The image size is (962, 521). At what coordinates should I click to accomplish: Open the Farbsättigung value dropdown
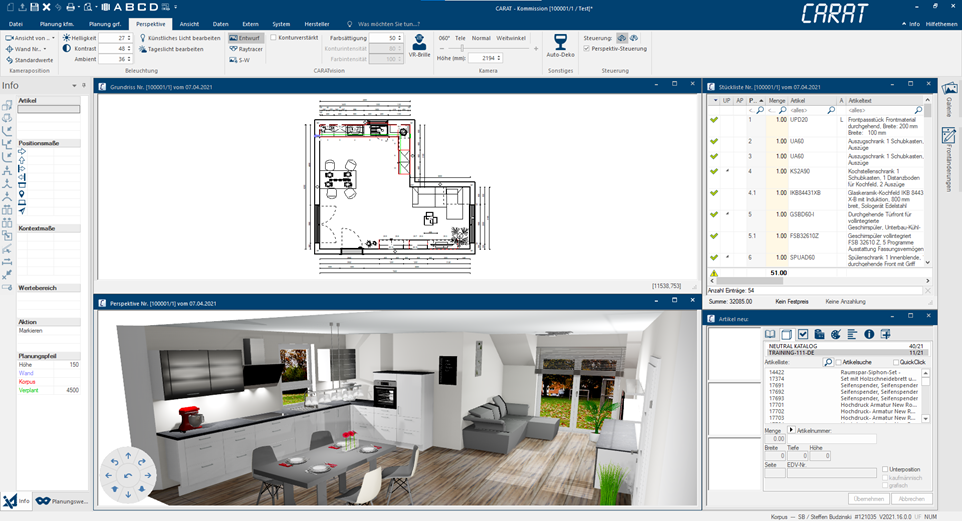click(399, 37)
